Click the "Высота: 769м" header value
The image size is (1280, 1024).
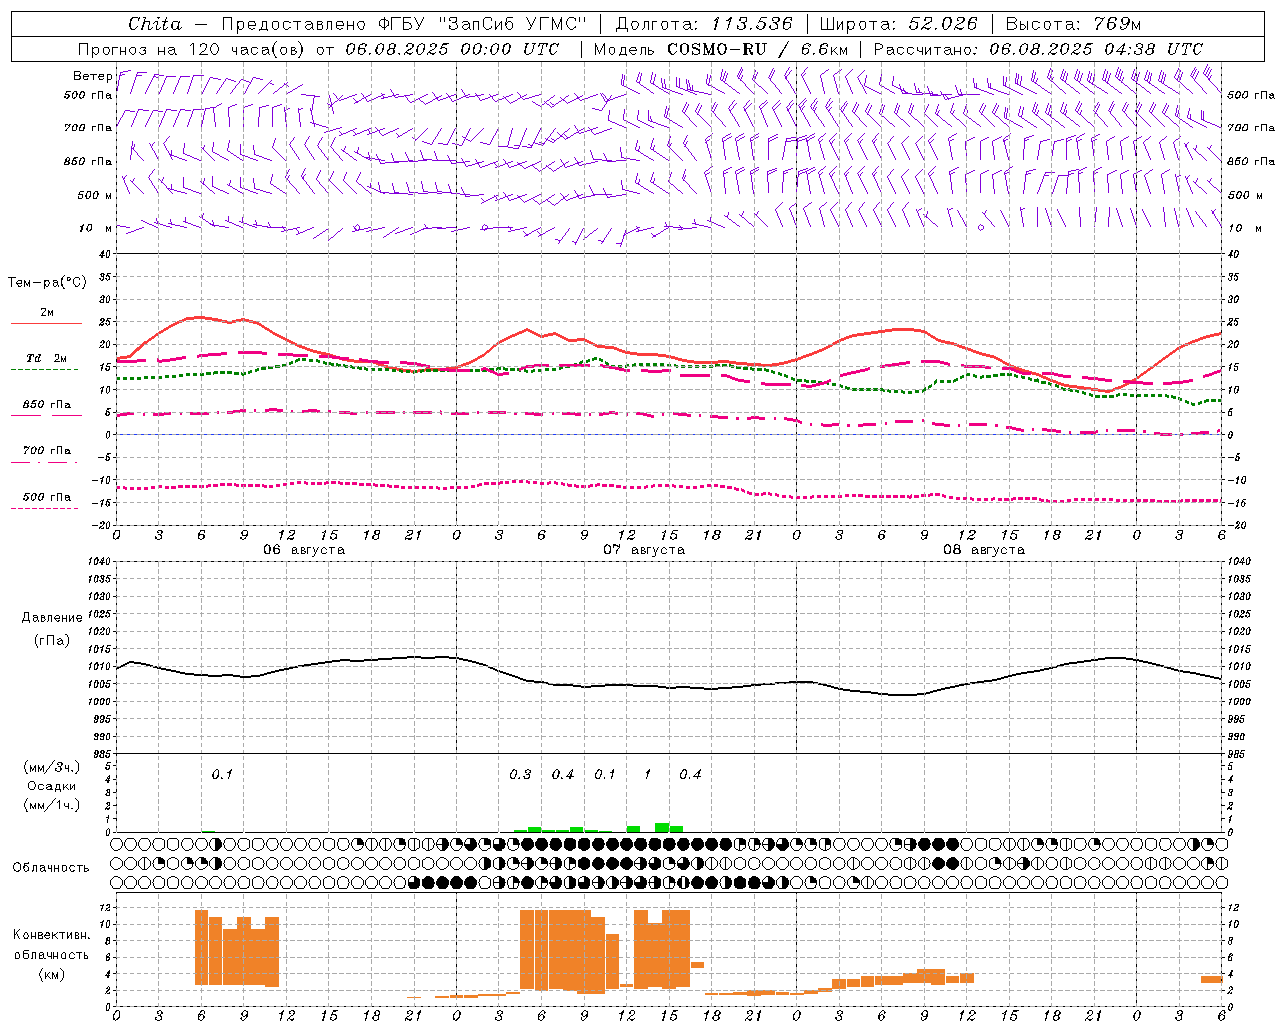point(1073,24)
